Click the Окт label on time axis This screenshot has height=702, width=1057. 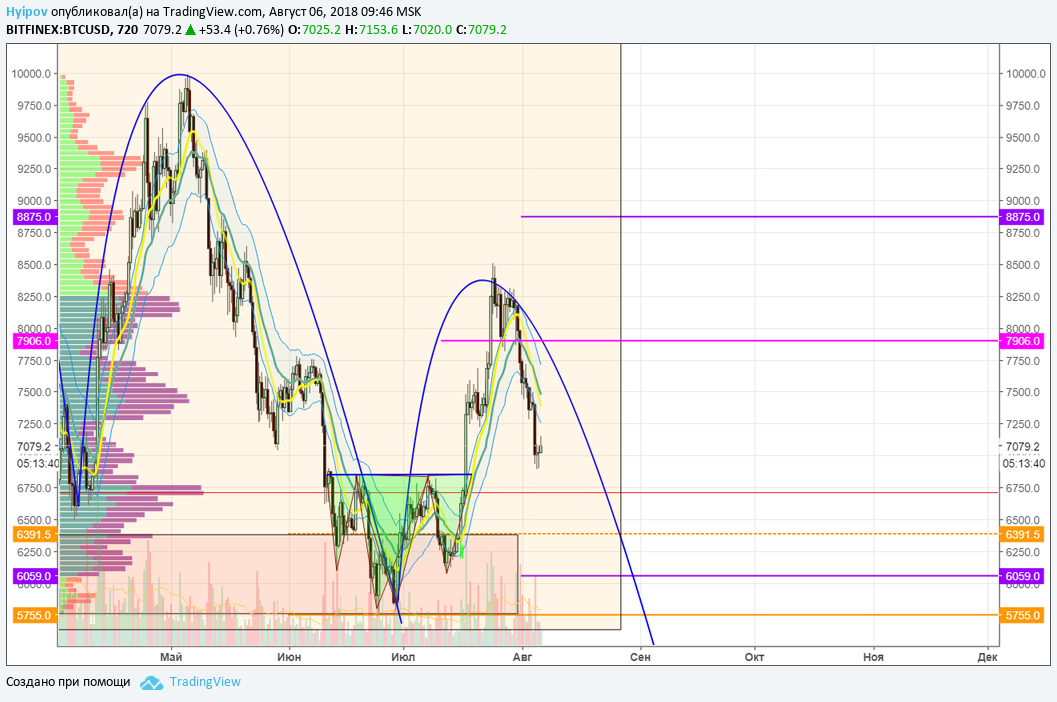click(754, 657)
